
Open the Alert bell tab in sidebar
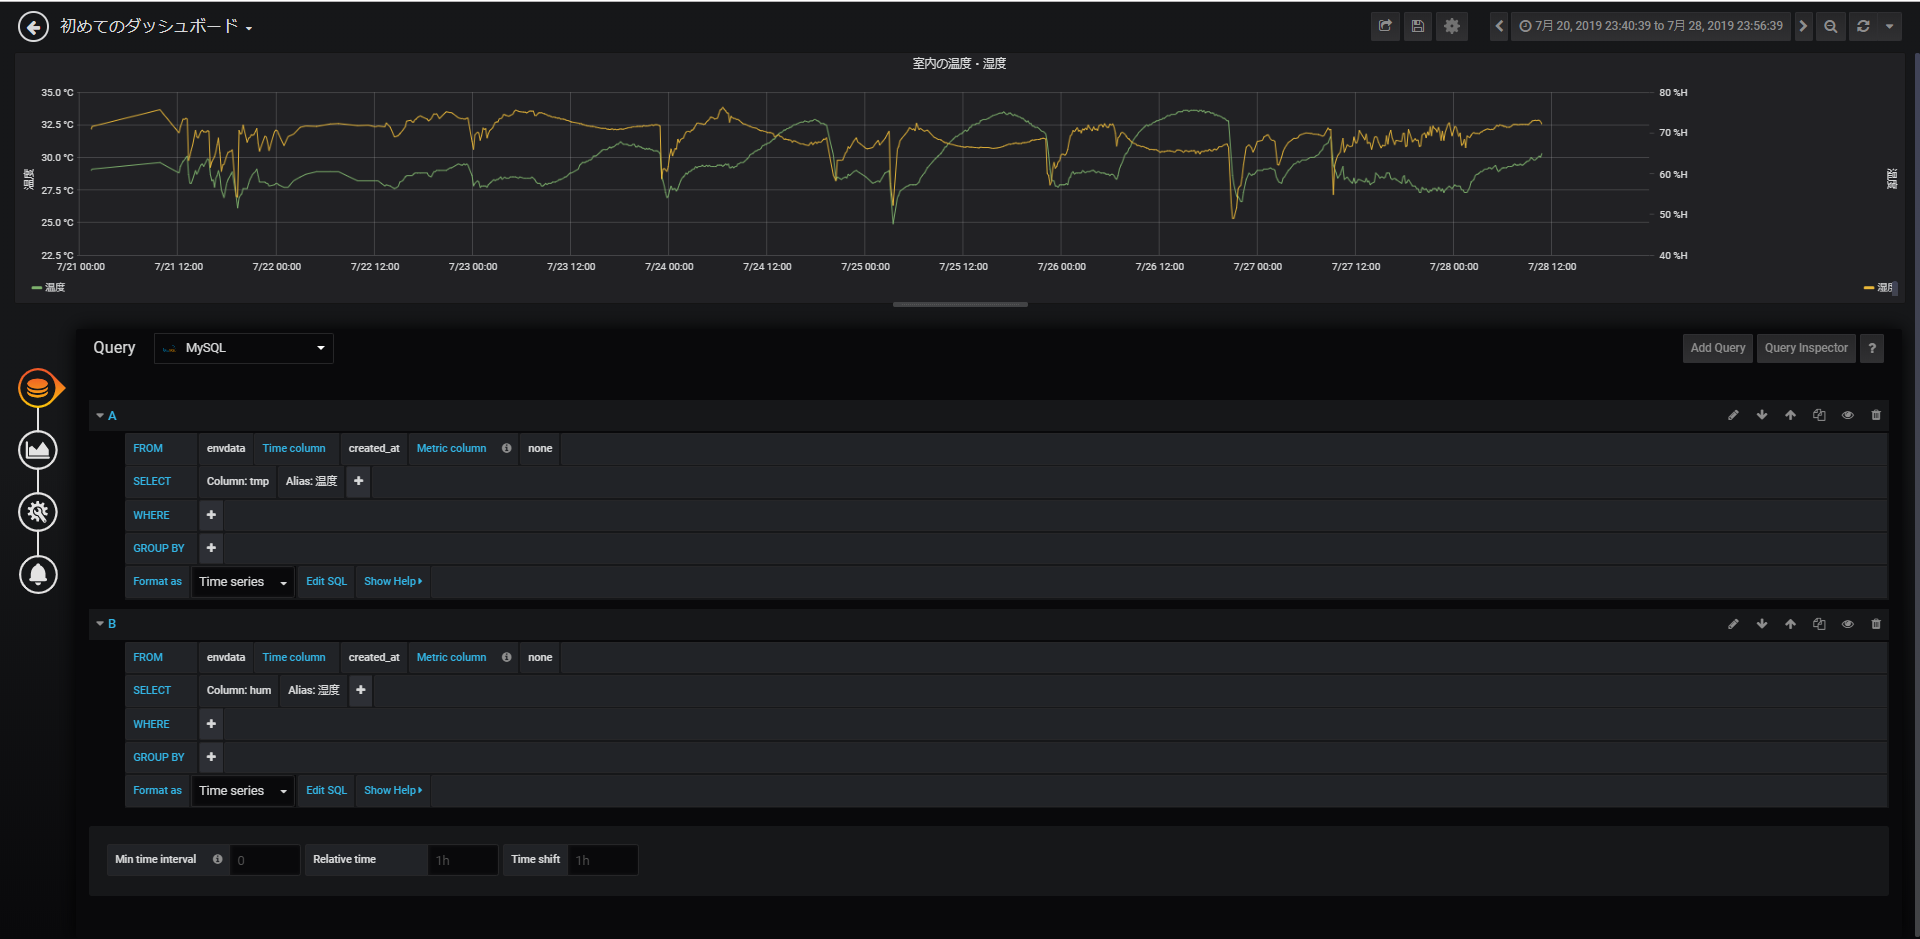pyautogui.click(x=38, y=574)
